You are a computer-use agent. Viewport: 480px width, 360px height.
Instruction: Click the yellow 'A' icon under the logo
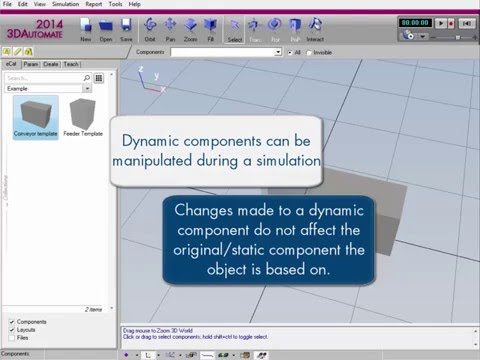[7, 52]
